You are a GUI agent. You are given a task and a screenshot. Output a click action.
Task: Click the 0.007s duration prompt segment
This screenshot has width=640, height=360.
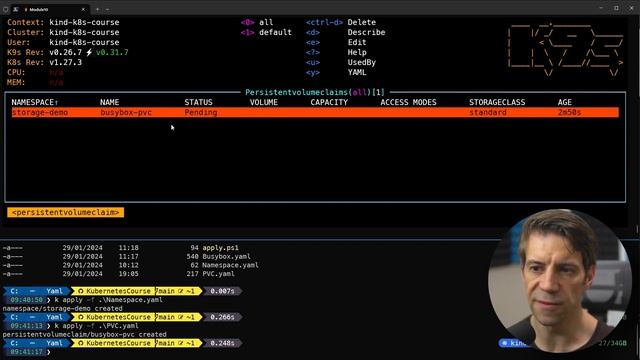(222, 291)
